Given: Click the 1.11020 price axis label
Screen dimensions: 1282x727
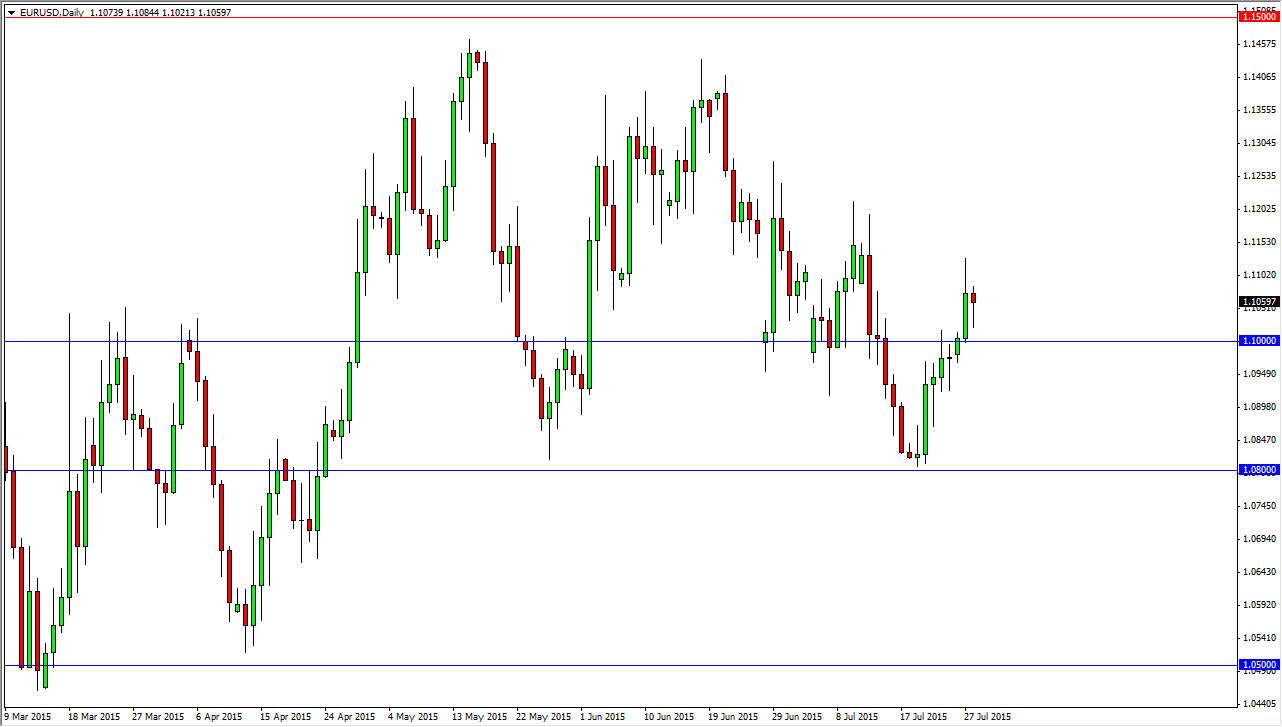Looking at the screenshot, I should point(1261,275).
